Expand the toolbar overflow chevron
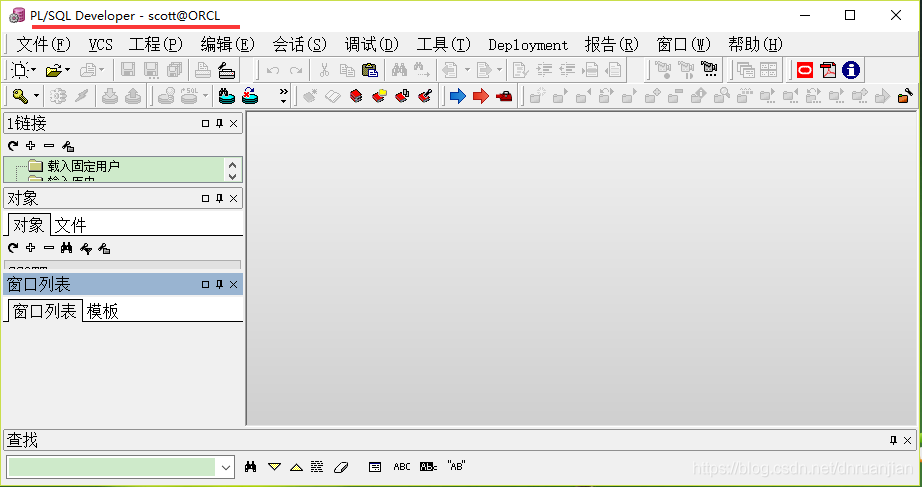 (x=284, y=96)
